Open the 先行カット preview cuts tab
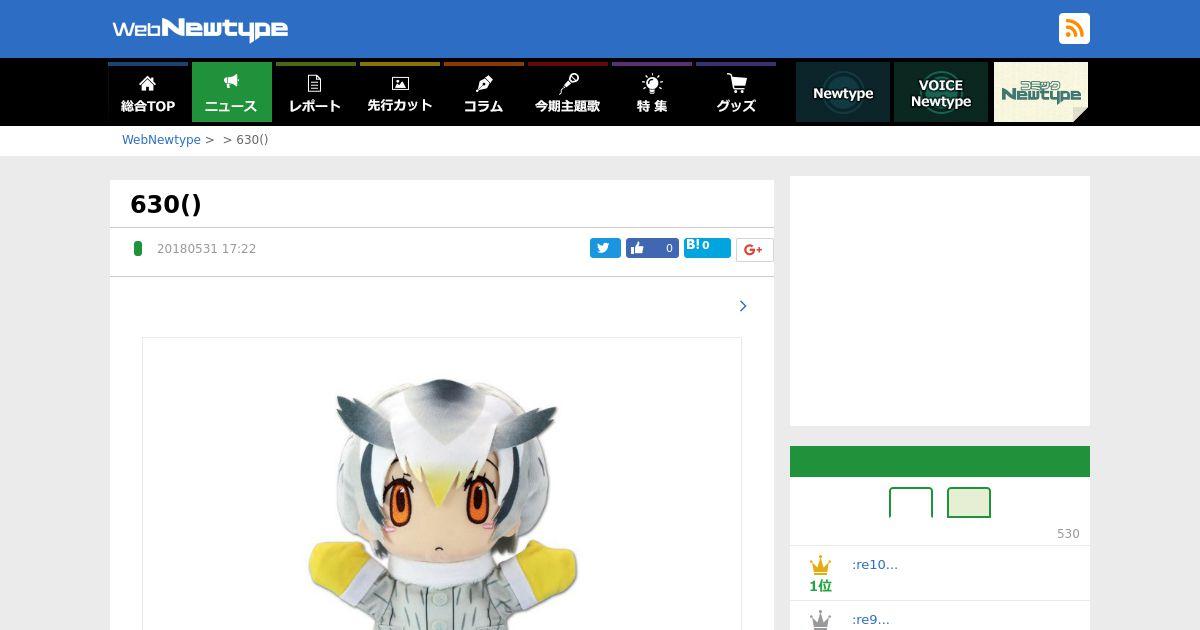 pyautogui.click(x=400, y=92)
